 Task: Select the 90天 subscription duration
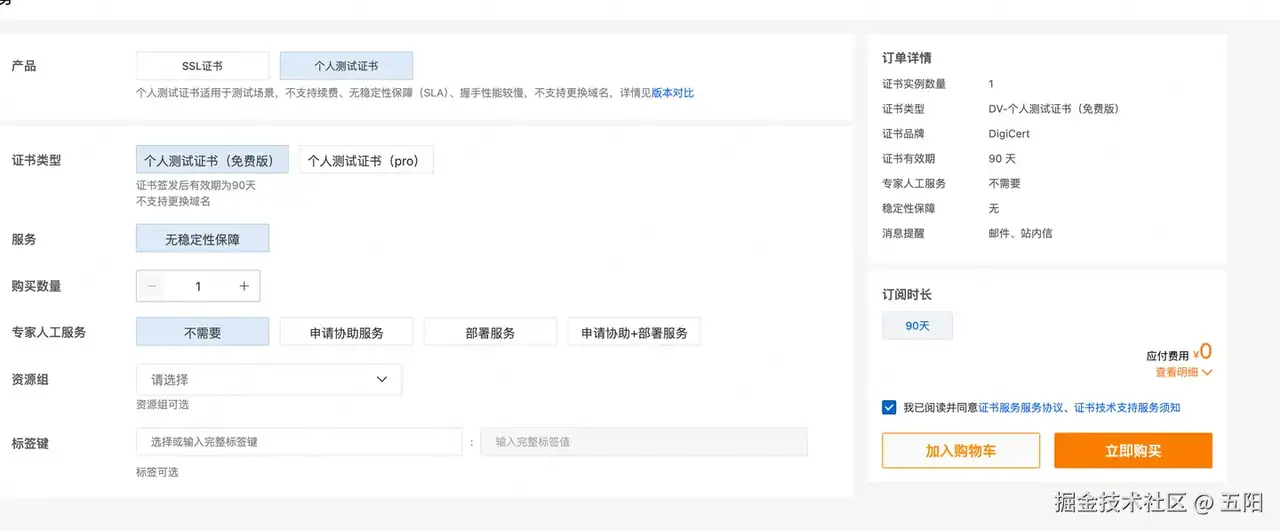[918, 326]
